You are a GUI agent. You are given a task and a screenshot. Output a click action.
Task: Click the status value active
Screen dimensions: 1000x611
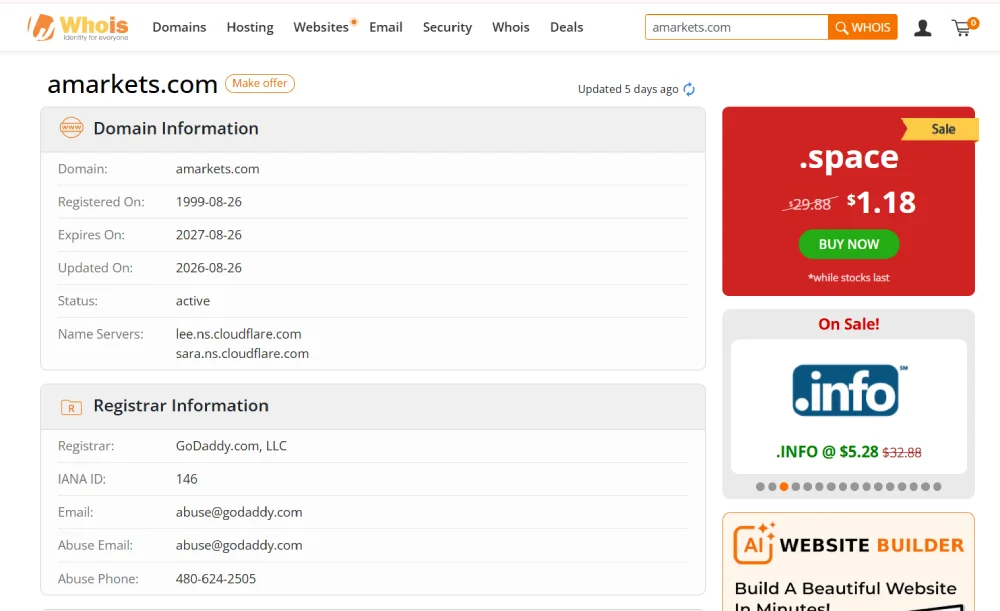[193, 301]
